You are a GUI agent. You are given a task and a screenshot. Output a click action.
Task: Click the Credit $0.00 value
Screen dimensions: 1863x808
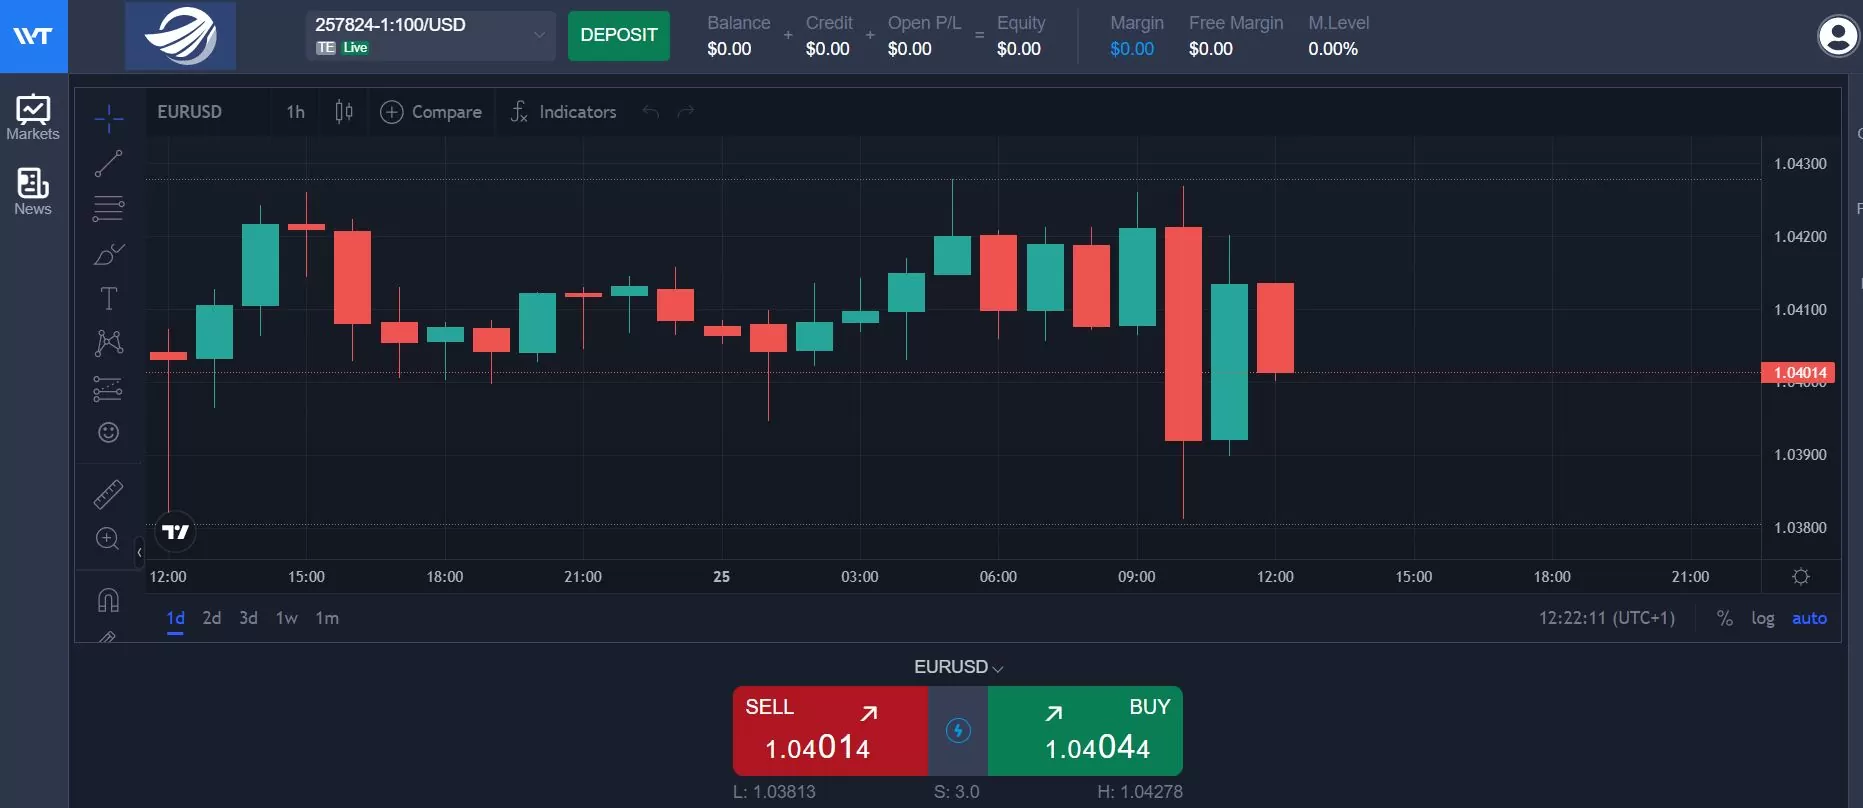pyautogui.click(x=828, y=49)
